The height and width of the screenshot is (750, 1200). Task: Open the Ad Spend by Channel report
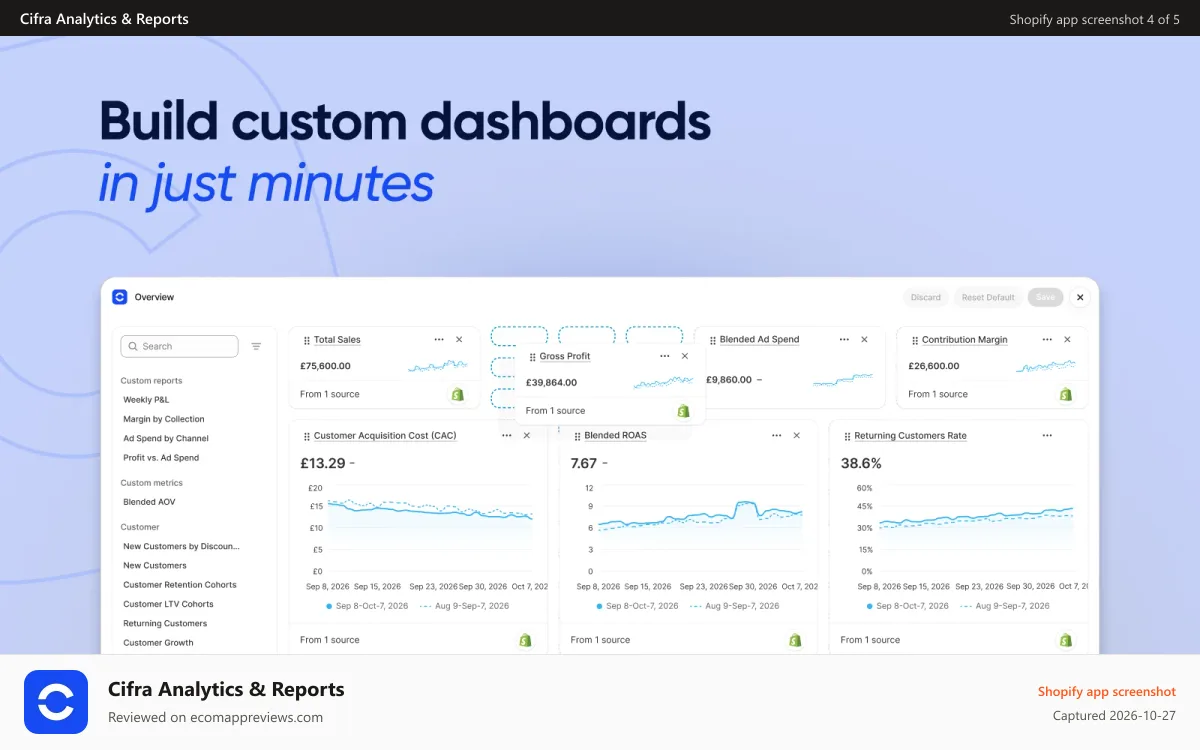tap(166, 438)
